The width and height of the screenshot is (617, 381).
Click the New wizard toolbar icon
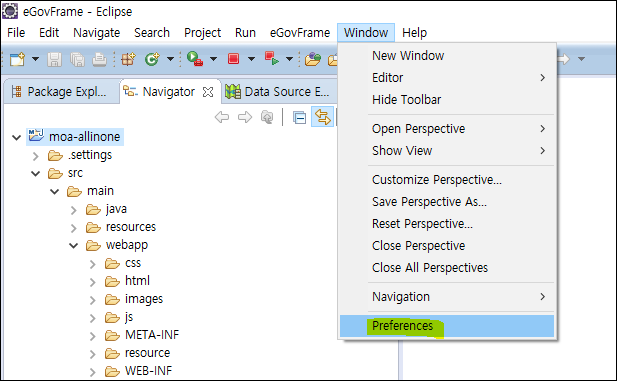pos(17,59)
